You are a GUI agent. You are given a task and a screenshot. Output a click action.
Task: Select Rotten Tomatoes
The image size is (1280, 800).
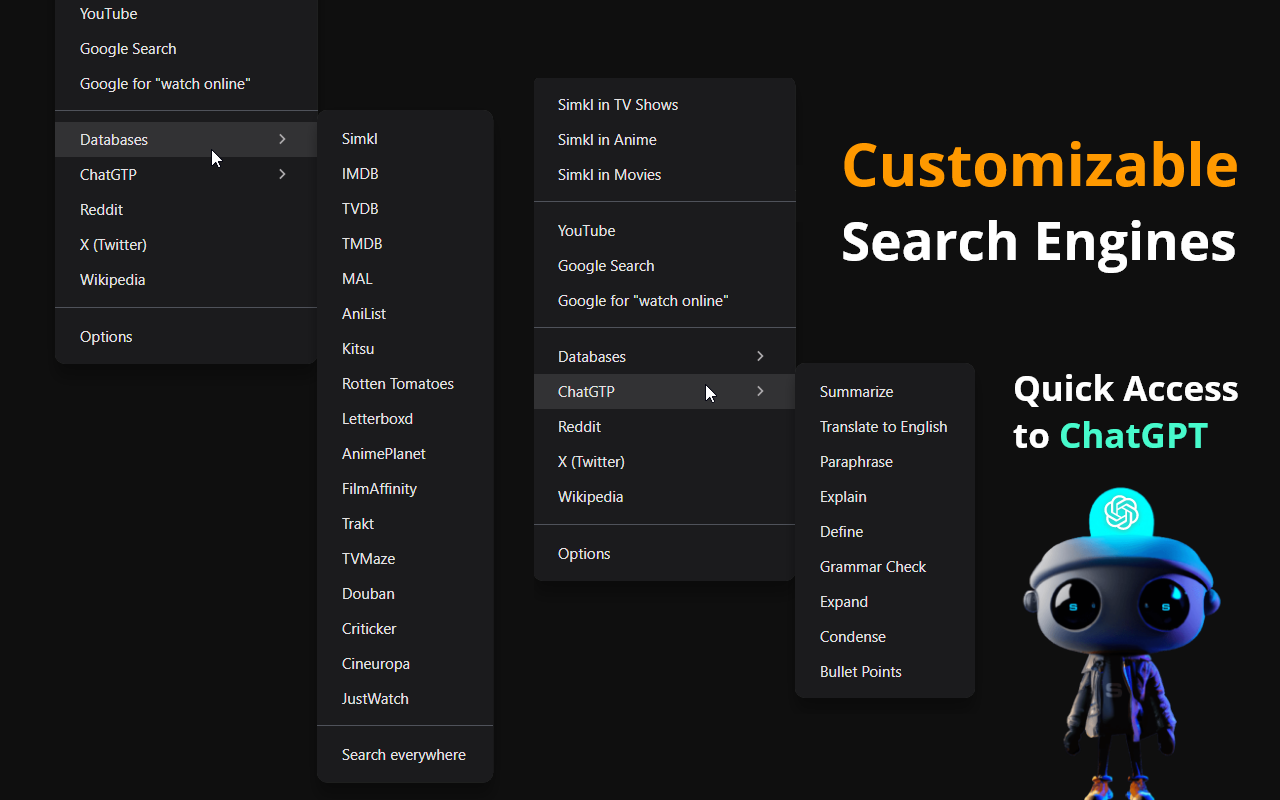click(397, 383)
